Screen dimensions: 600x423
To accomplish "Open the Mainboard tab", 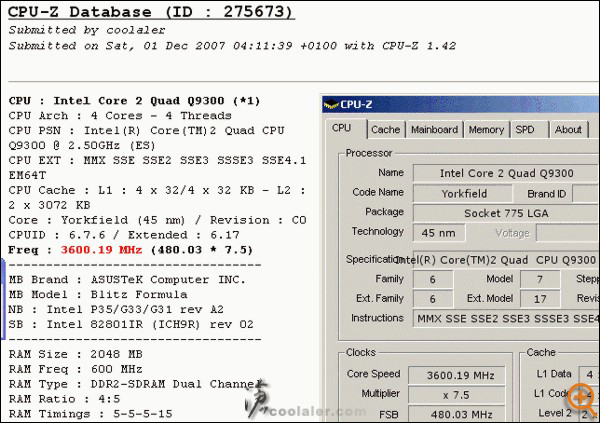I will (x=434, y=130).
